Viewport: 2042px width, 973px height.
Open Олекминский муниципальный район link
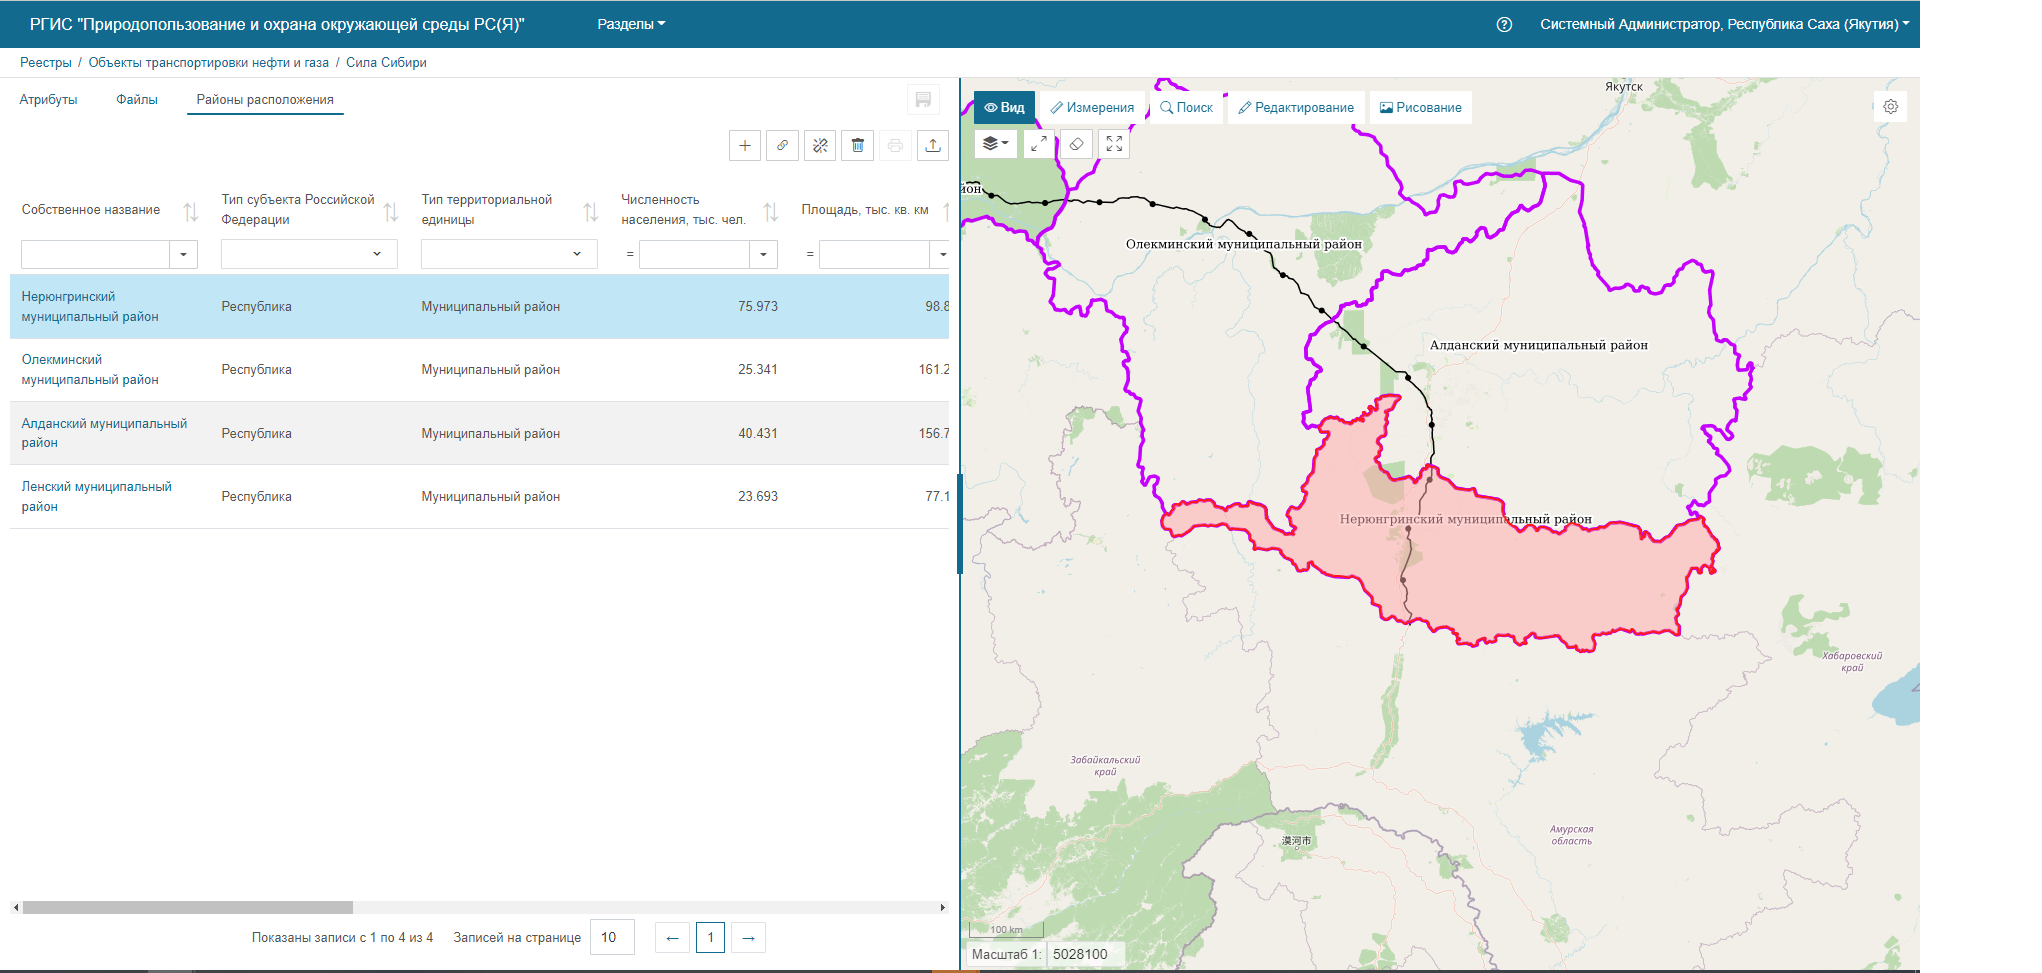tap(90, 370)
